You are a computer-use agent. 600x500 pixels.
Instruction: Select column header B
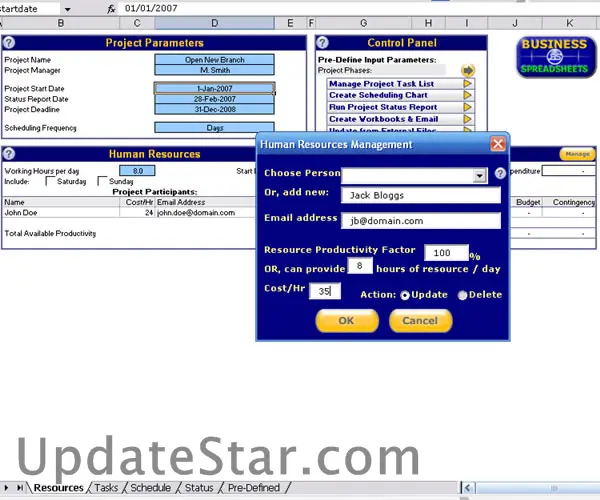[x=60, y=23]
